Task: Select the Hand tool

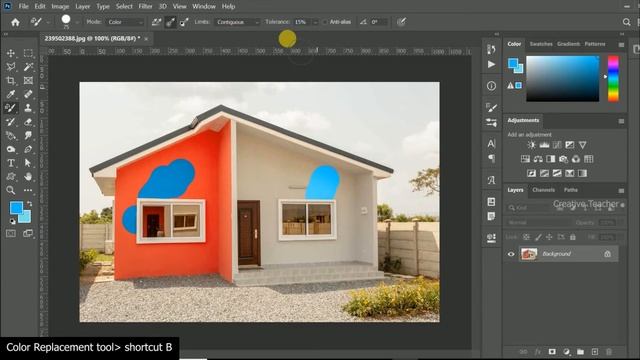Action: click(28, 177)
